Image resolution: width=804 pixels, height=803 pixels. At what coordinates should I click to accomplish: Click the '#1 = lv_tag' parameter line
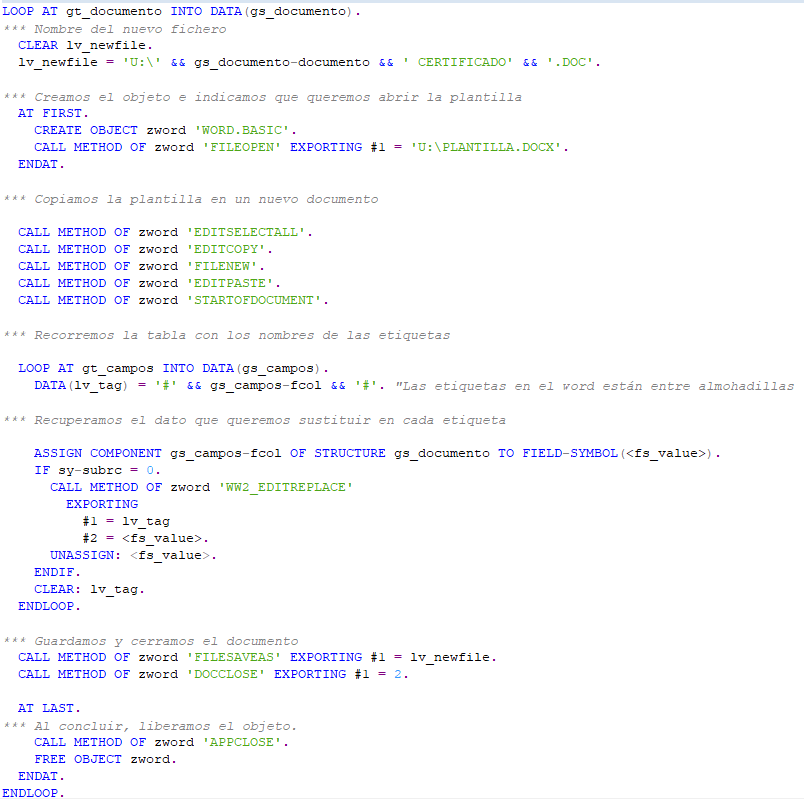click(126, 521)
